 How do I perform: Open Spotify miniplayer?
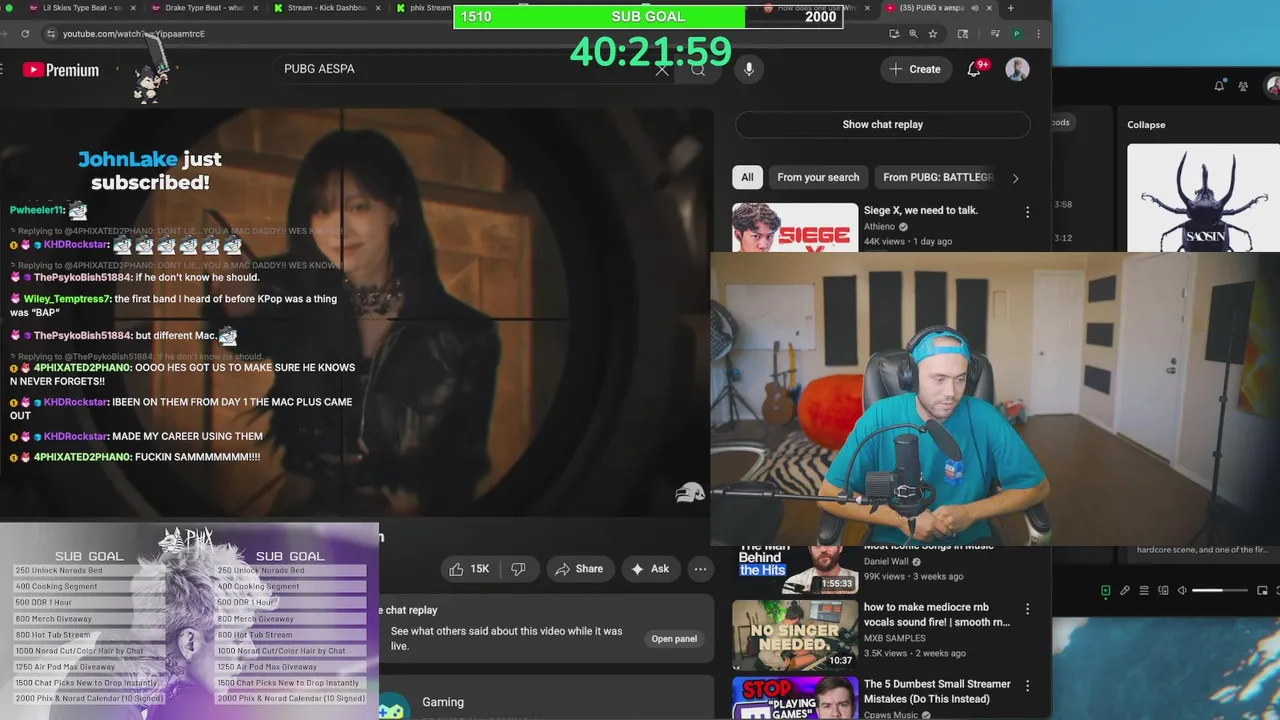(x=1262, y=590)
